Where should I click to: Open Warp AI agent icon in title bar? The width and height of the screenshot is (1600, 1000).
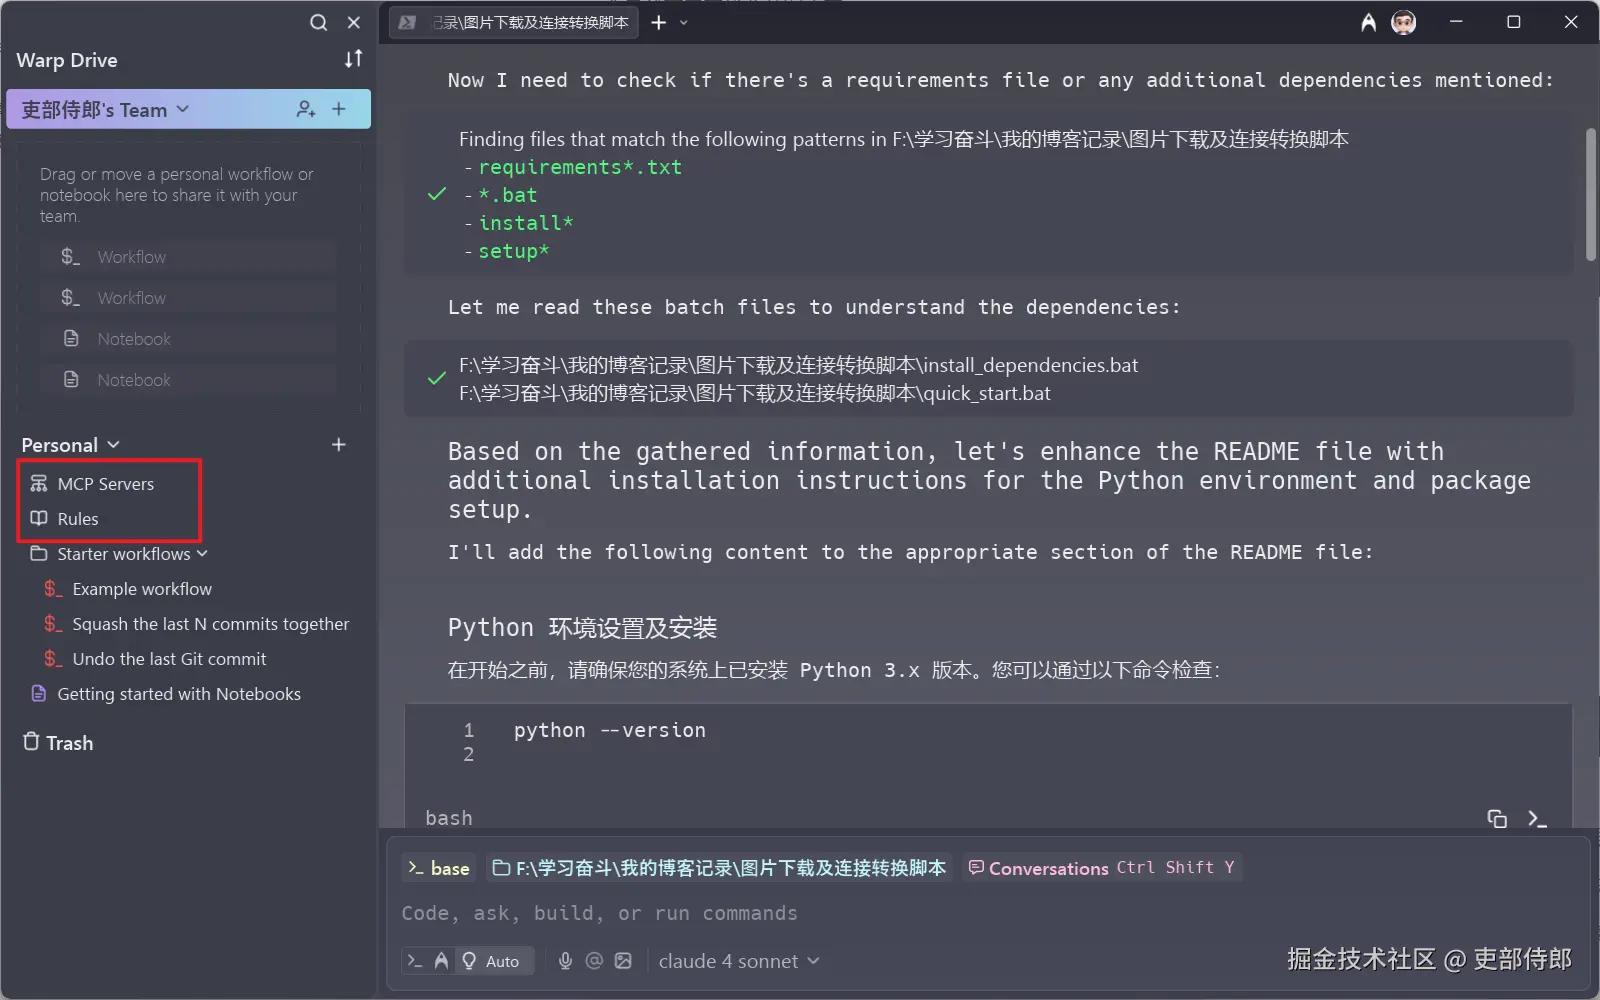click(x=1368, y=22)
